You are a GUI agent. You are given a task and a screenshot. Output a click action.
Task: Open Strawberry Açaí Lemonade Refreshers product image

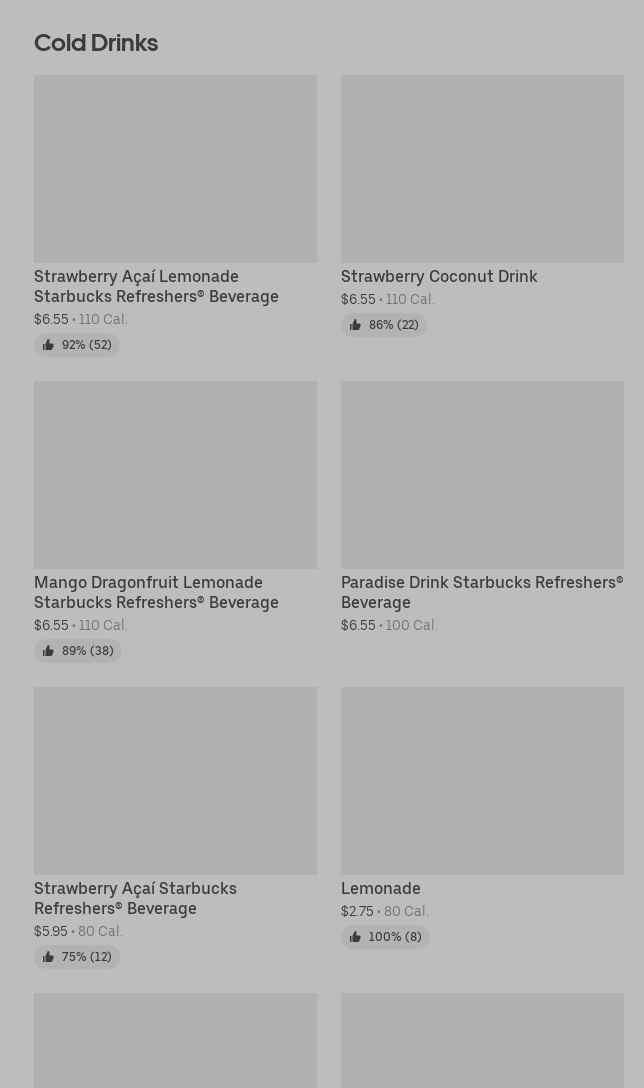(175, 168)
